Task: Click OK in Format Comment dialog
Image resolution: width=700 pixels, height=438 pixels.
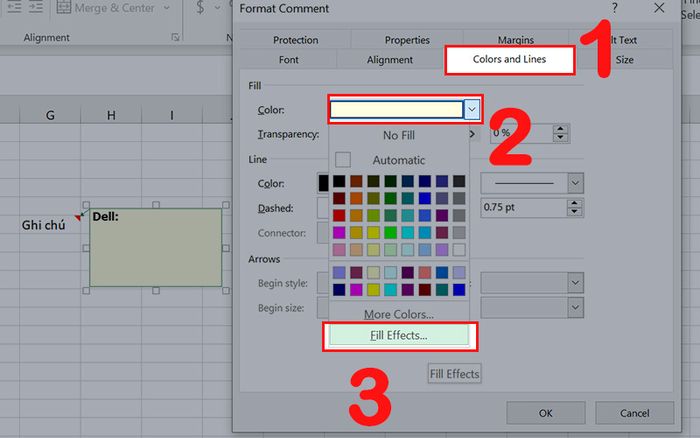Action: (x=546, y=413)
